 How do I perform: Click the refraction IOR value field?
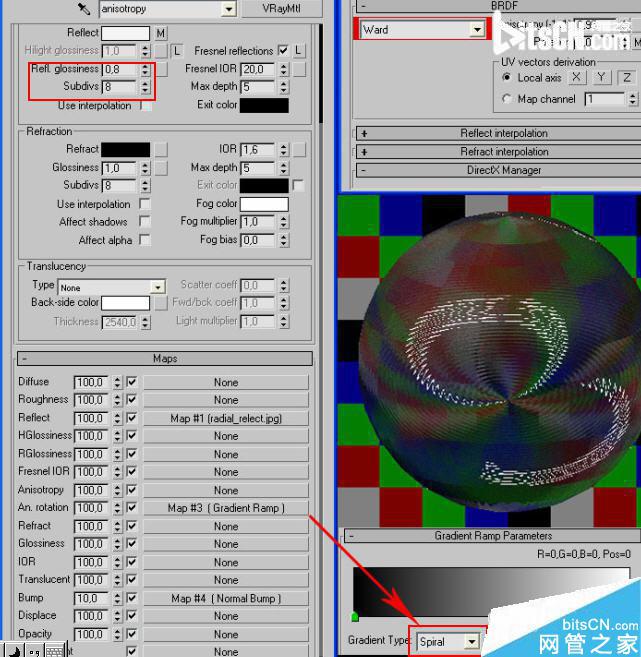click(258, 150)
